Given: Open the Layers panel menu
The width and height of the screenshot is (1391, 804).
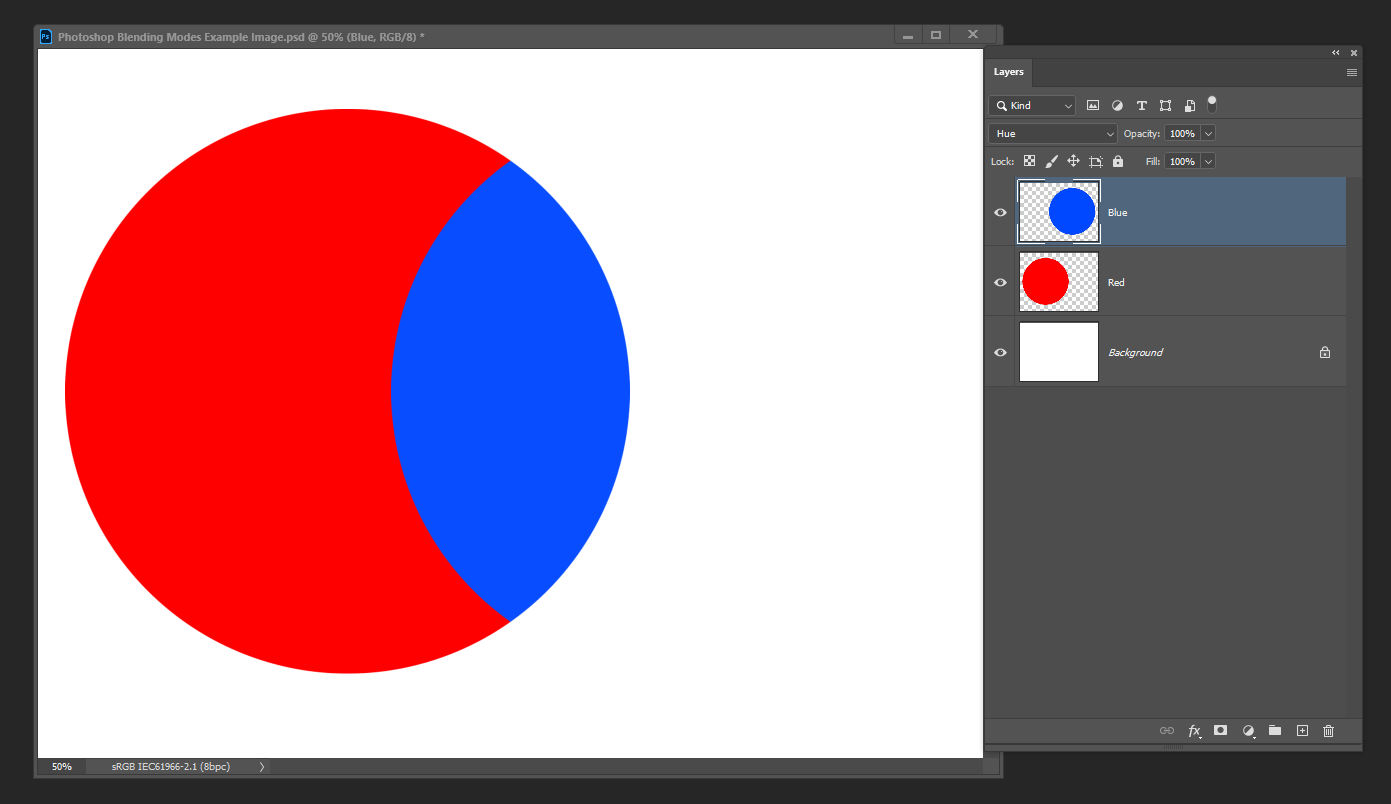Looking at the screenshot, I should [x=1351, y=72].
